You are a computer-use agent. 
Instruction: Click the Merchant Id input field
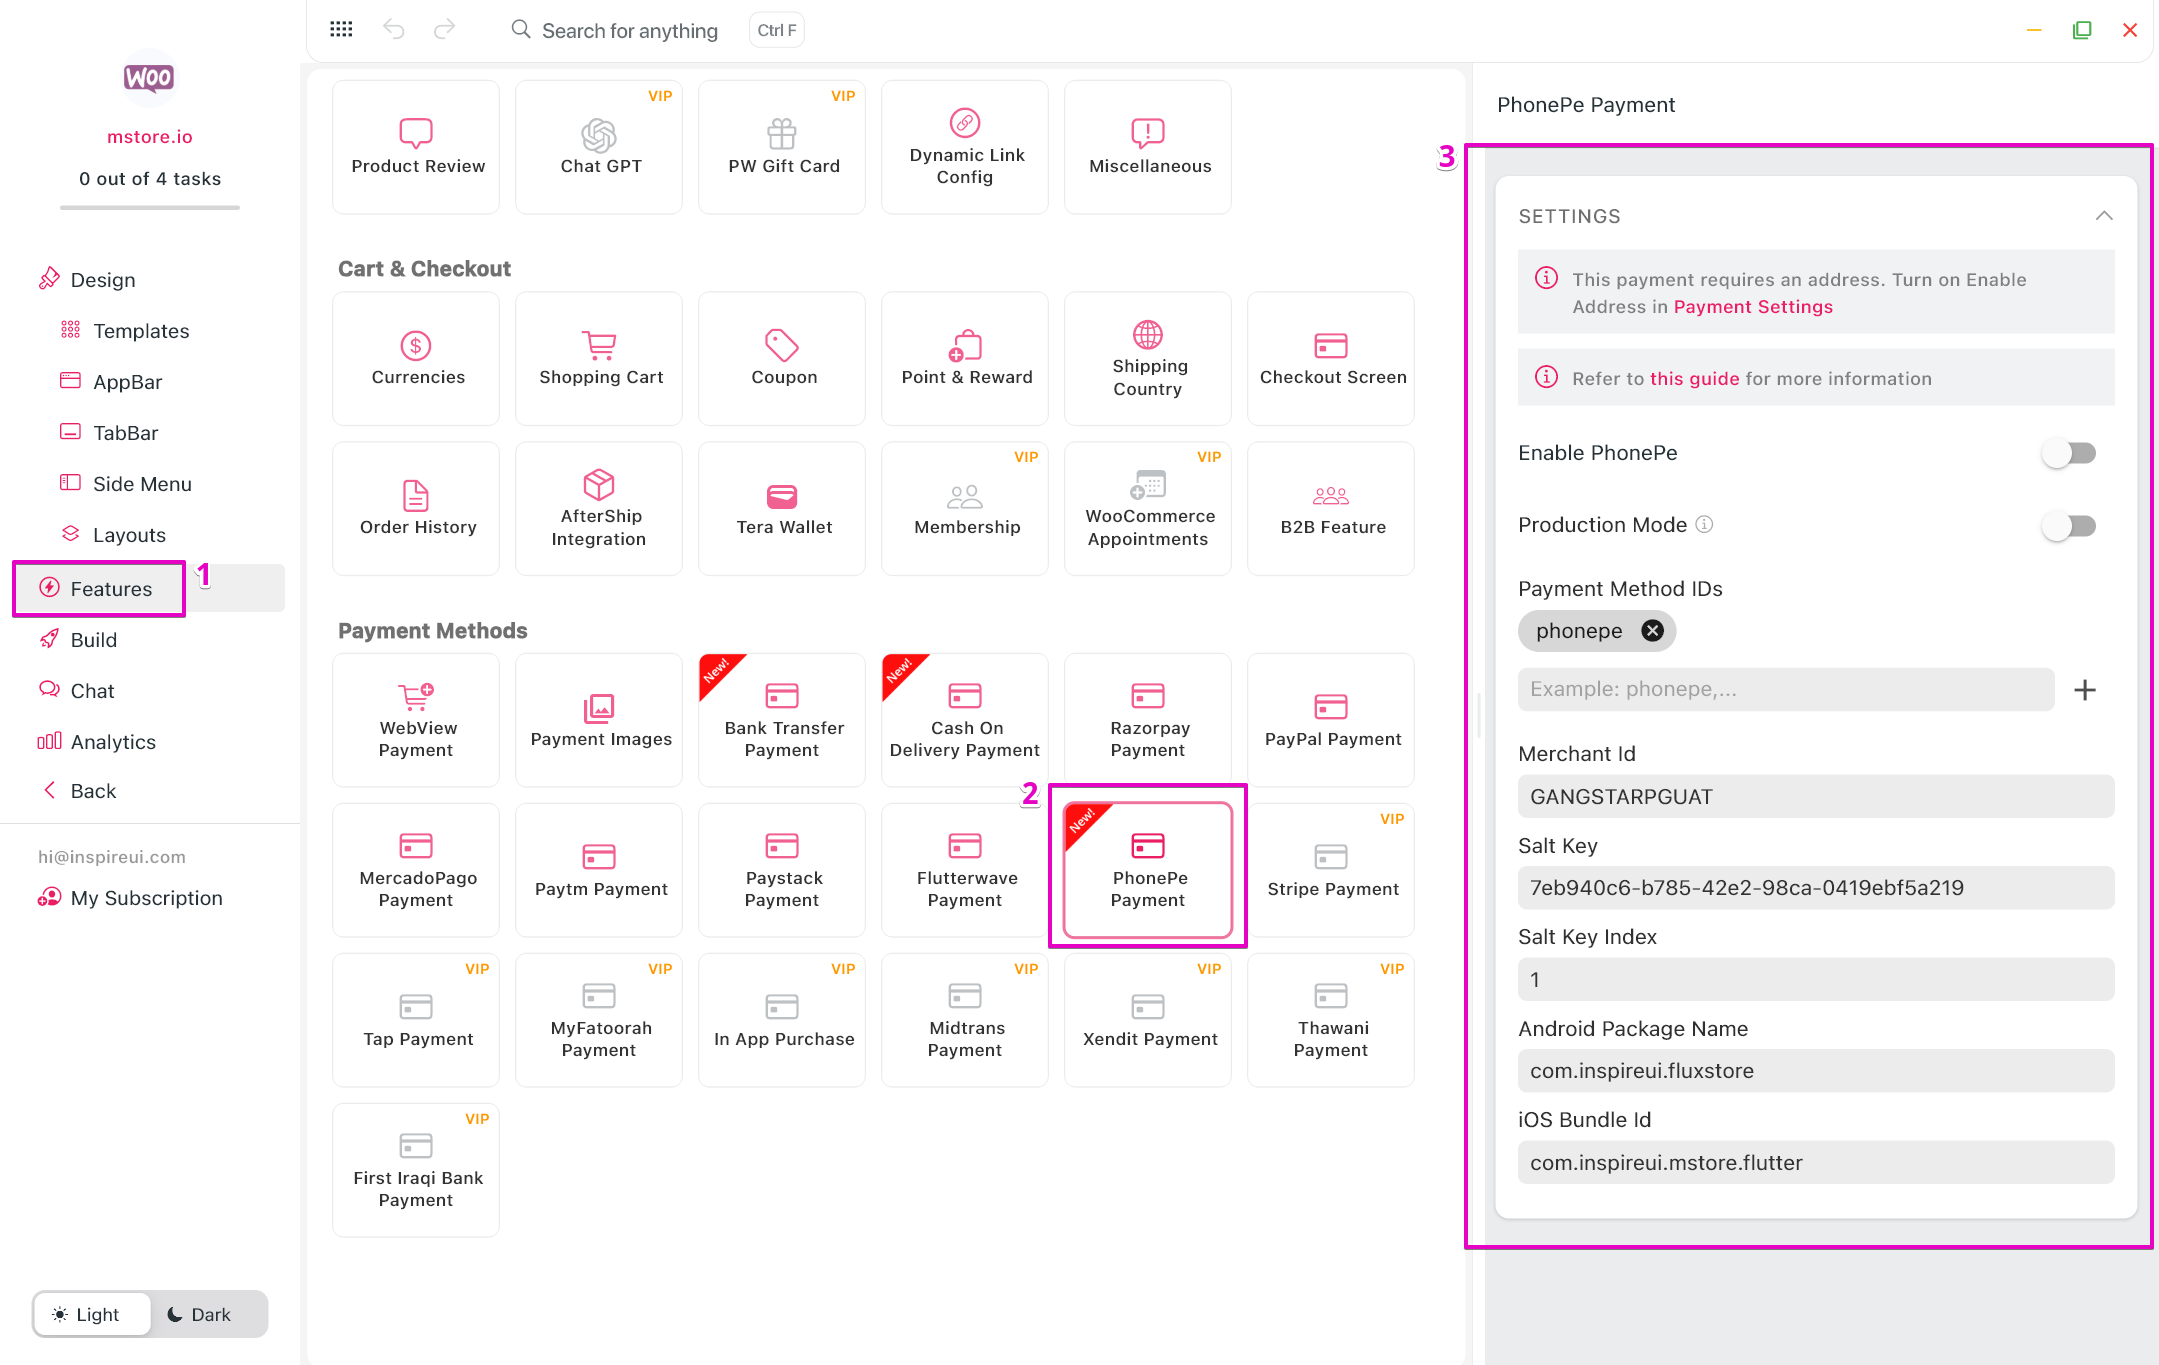(x=1815, y=796)
